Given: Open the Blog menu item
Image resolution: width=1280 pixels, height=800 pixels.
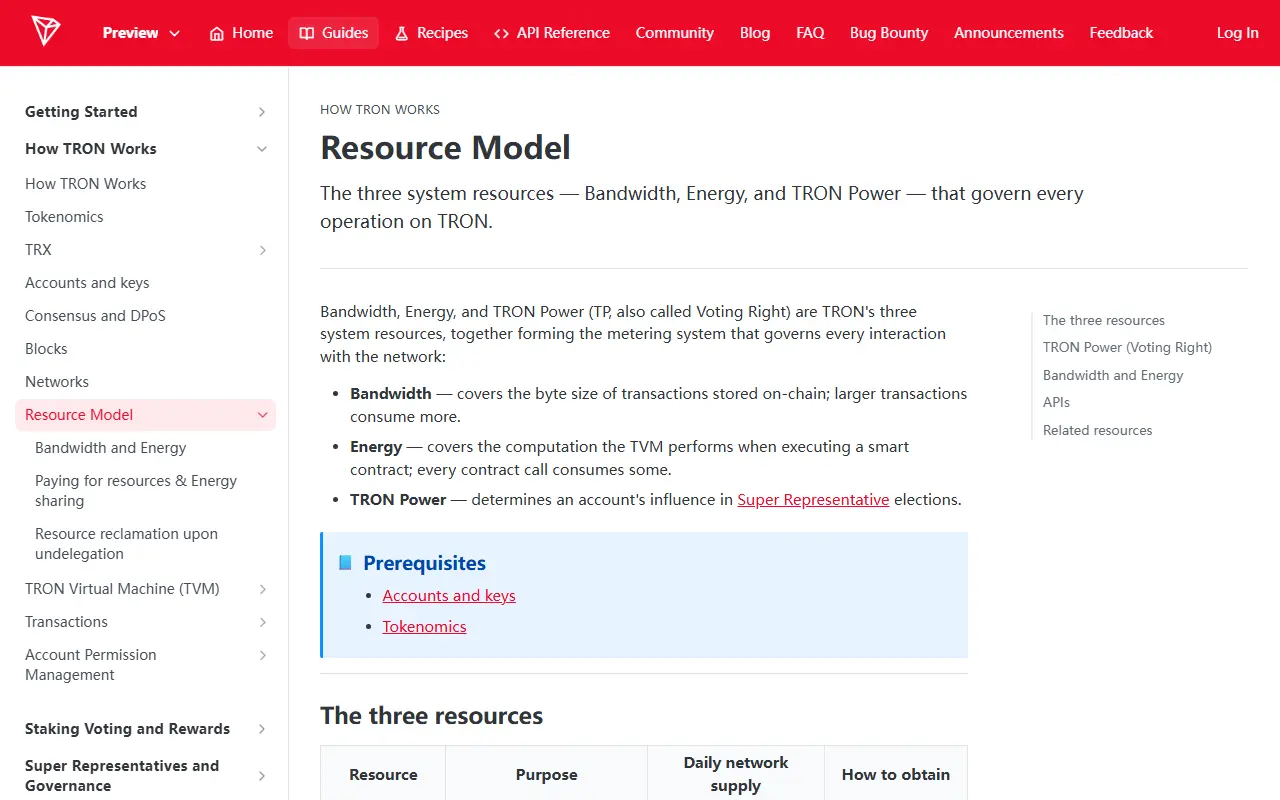Looking at the screenshot, I should click(755, 33).
